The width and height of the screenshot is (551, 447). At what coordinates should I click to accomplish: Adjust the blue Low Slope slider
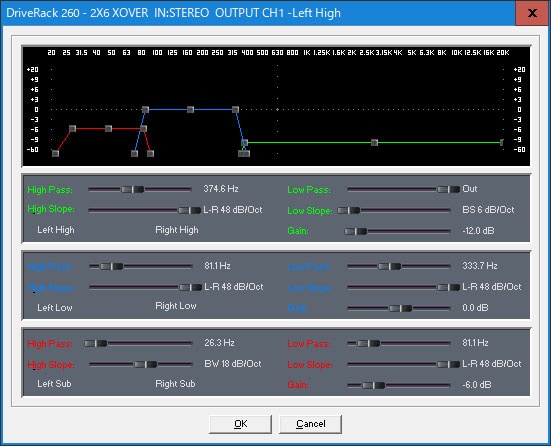click(448, 287)
